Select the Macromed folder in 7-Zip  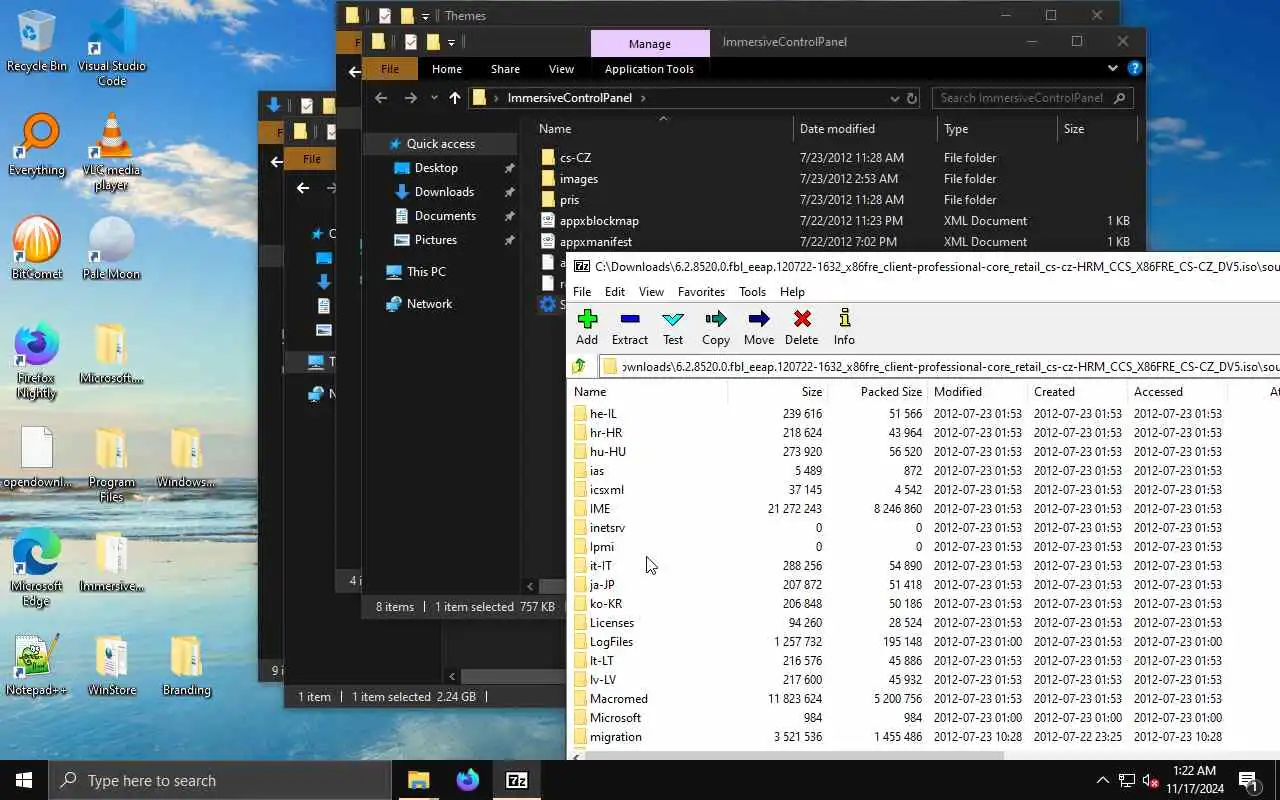coord(618,699)
